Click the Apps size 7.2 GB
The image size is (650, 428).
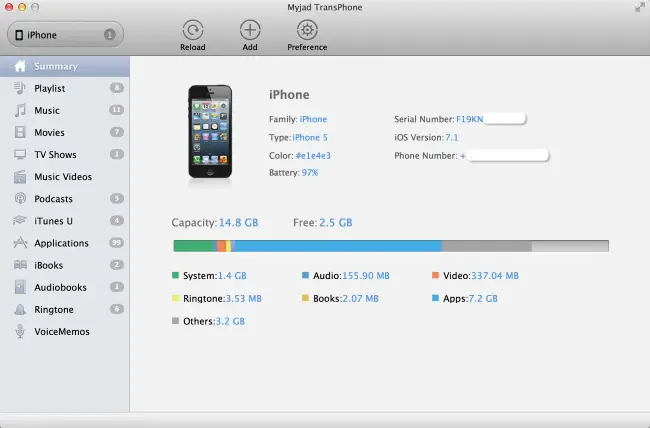(x=483, y=299)
